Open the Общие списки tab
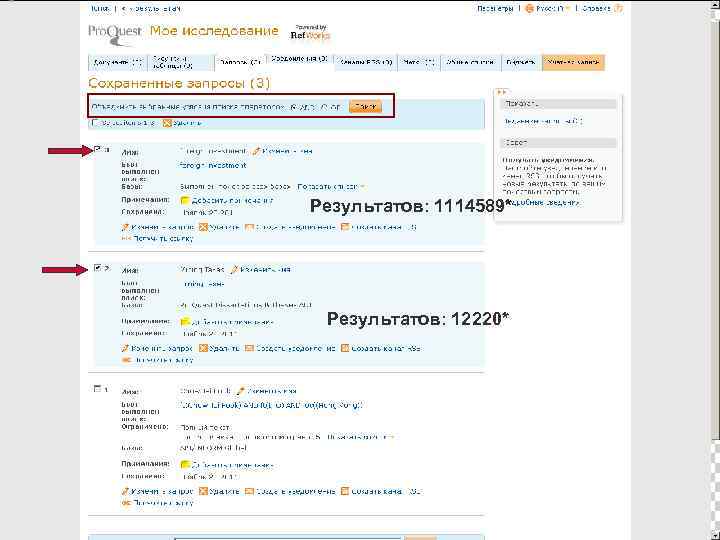The height and width of the screenshot is (540, 720). 471,62
